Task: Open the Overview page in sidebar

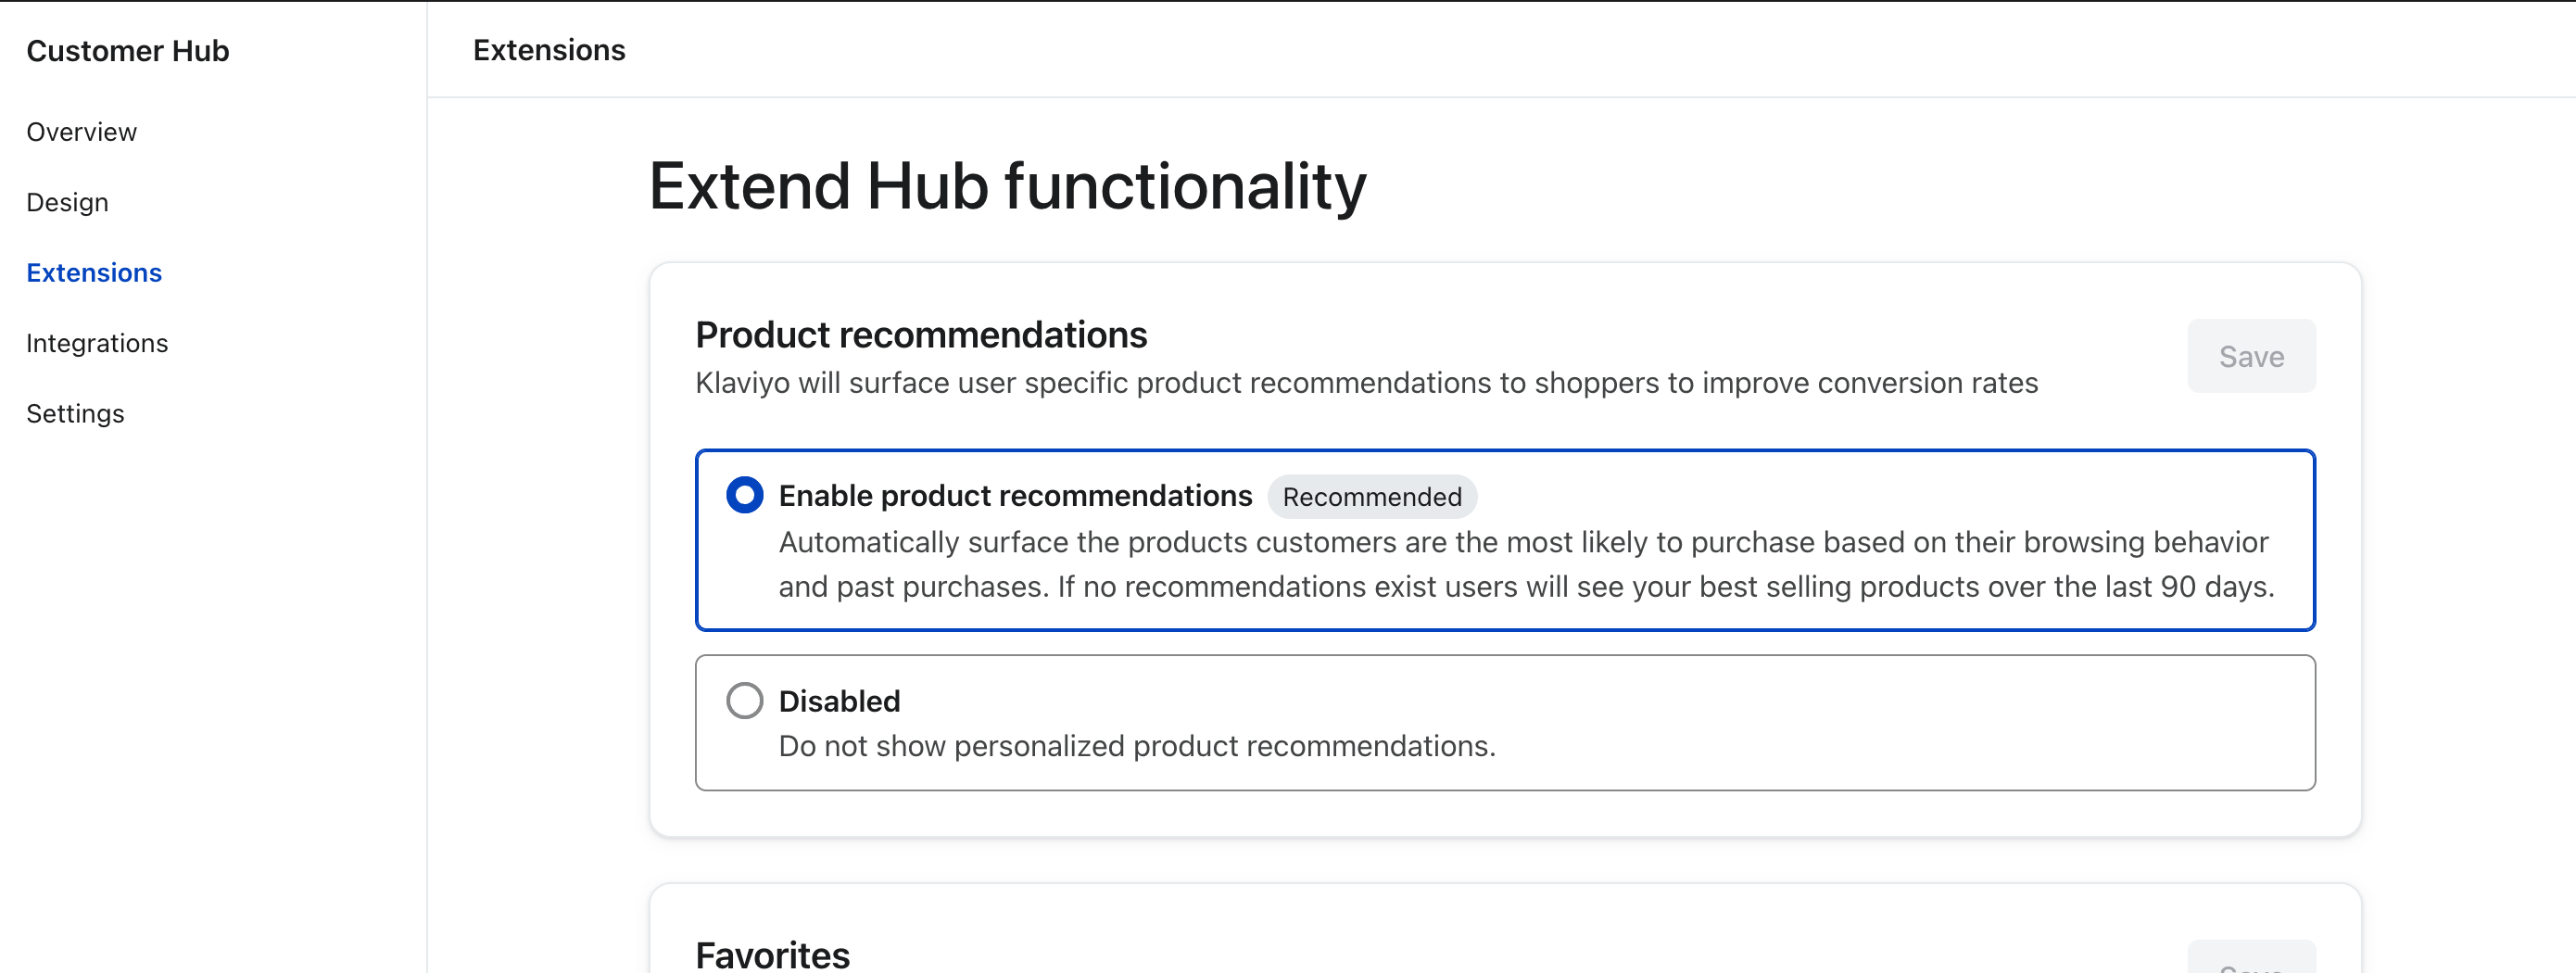Action: click(x=81, y=132)
